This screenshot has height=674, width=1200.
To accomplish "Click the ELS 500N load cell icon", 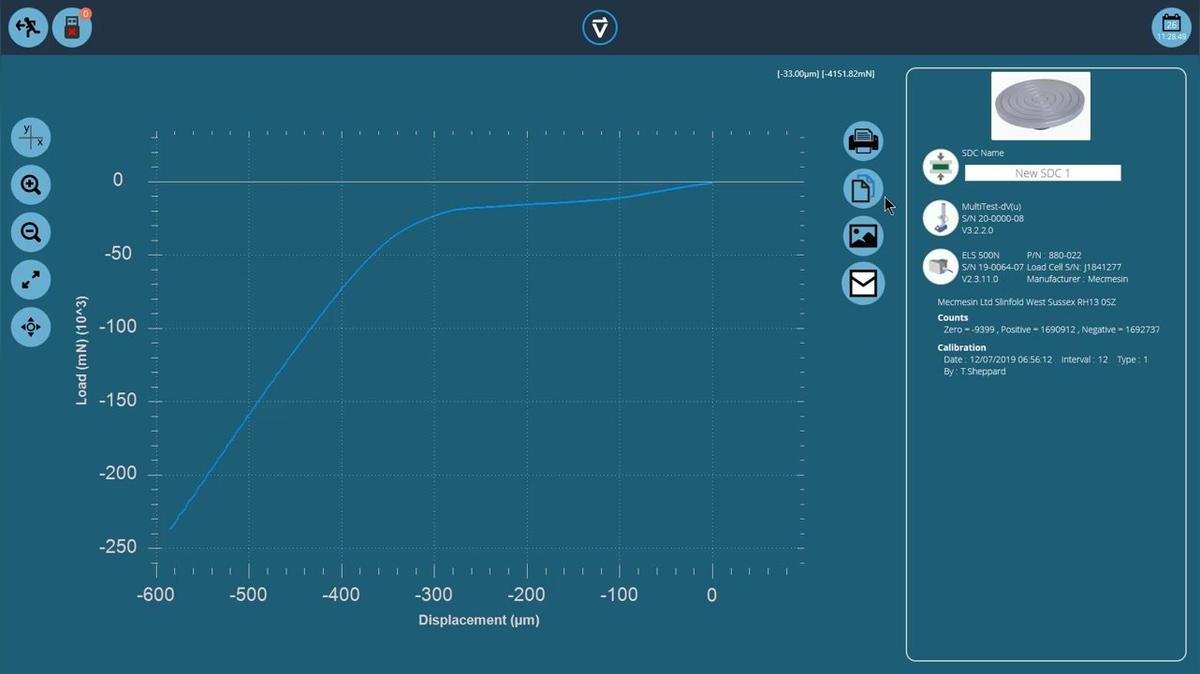I will tap(940, 267).
